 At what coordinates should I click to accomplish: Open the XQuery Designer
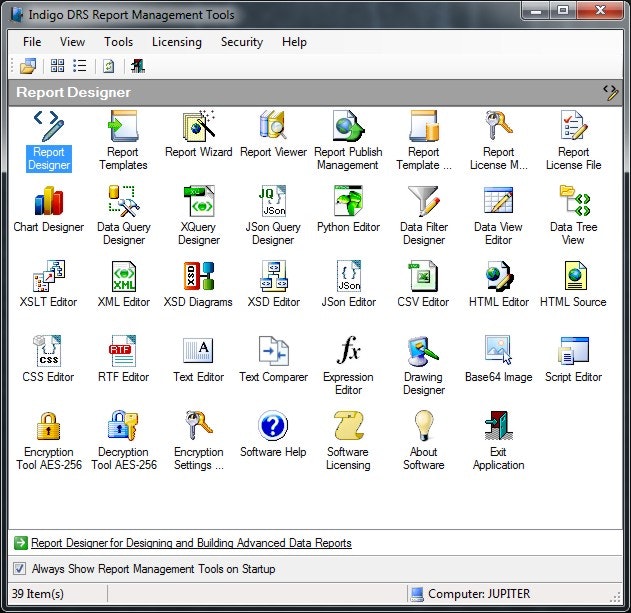pyautogui.click(x=198, y=216)
